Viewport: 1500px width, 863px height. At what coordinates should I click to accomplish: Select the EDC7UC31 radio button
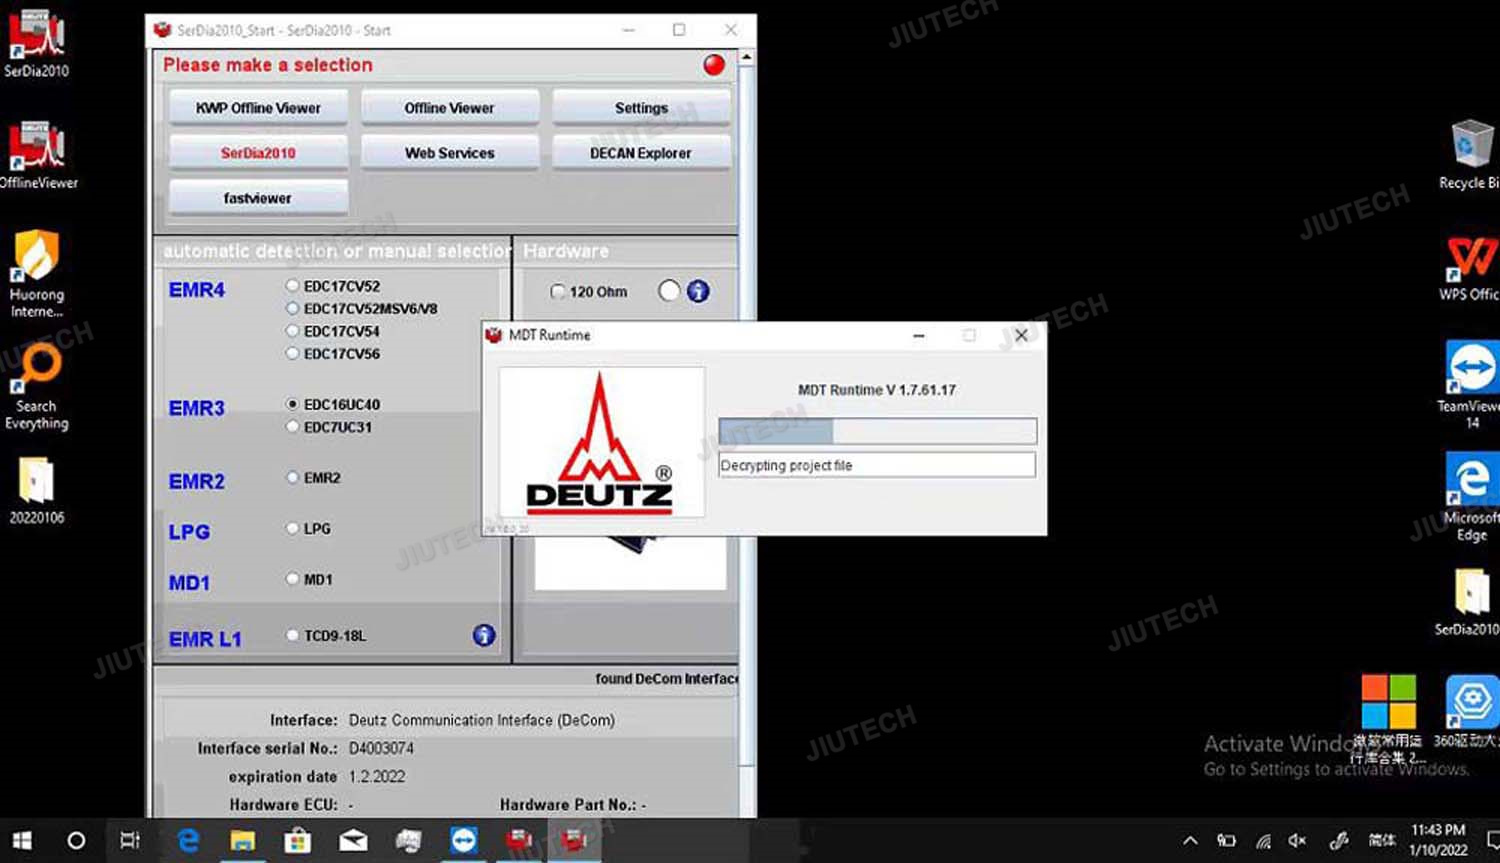coord(292,427)
